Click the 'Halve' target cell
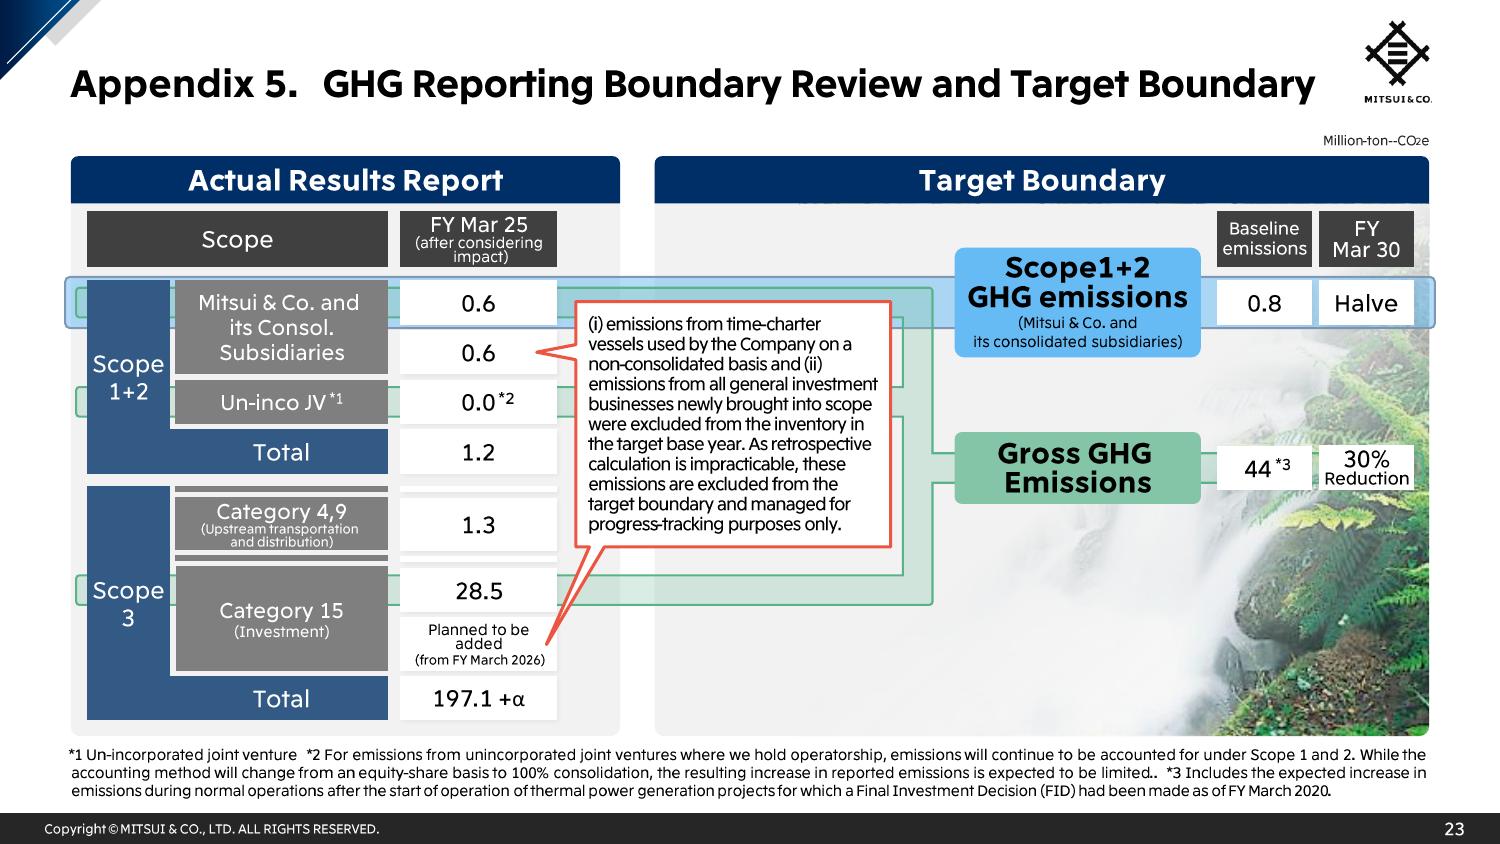The height and width of the screenshot is (844, 1500). [1366, 303]
